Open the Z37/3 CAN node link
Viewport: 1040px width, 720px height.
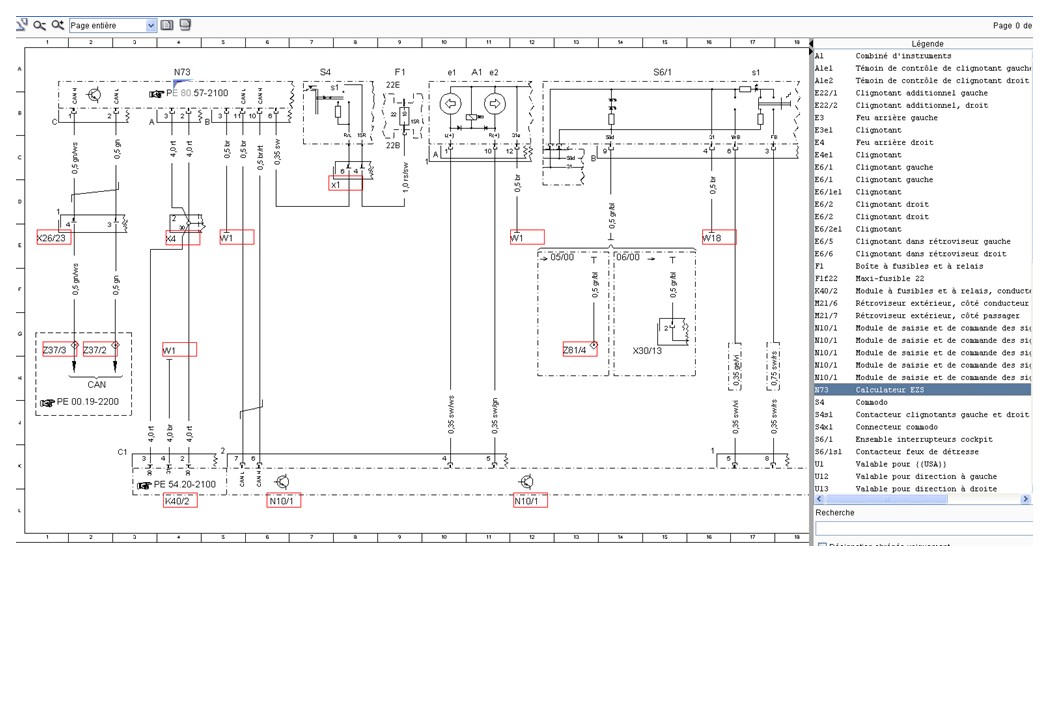pyautogui.click(x=60, y=349)
